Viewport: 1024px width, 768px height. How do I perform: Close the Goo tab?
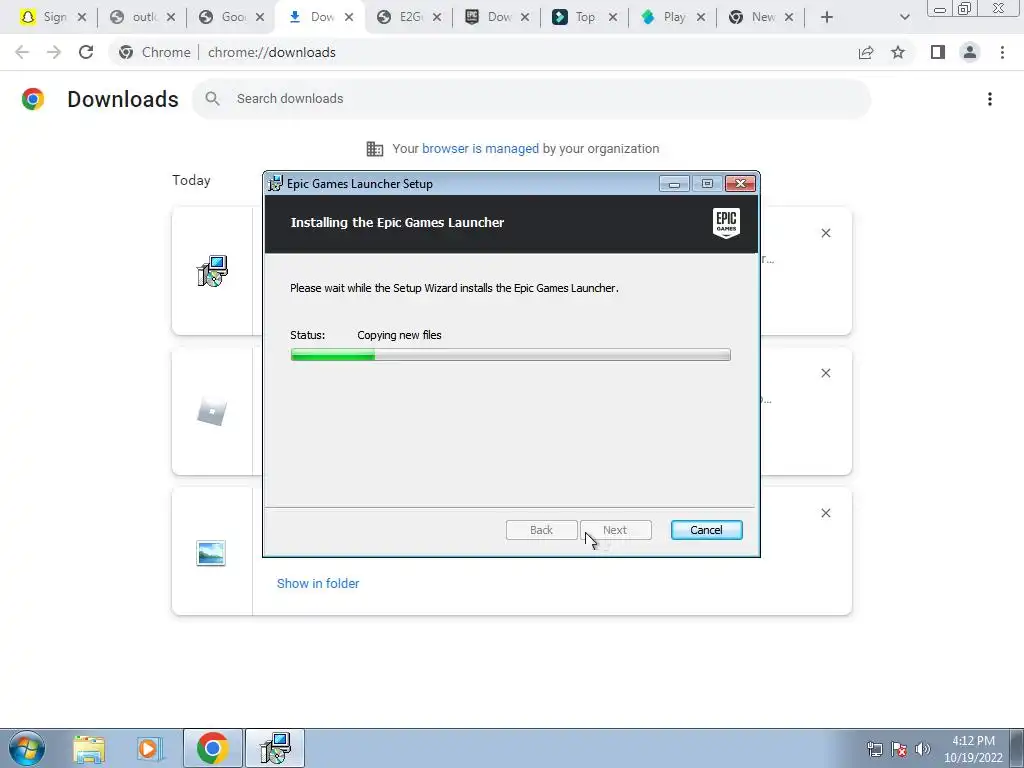(259, 18)
